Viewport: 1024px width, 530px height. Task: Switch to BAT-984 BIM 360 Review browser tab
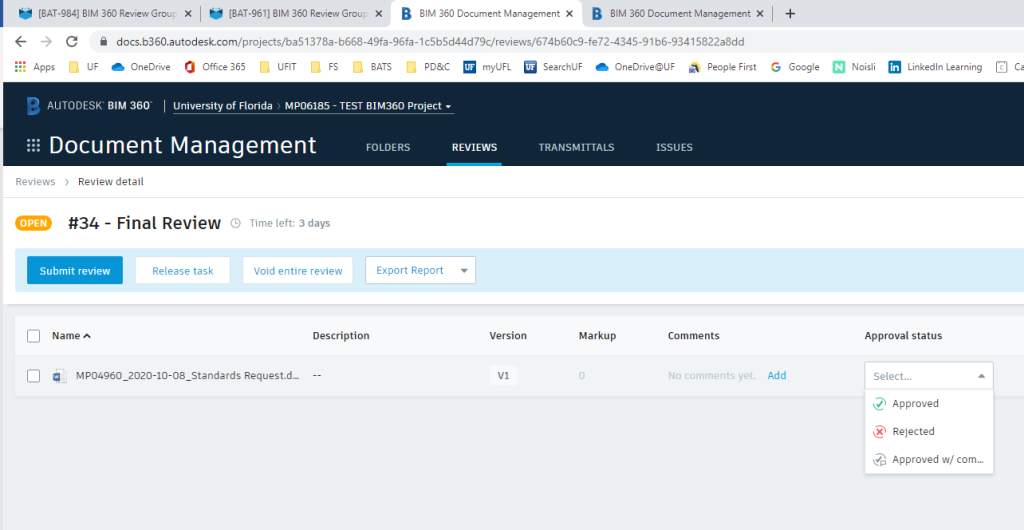(104, 14)
